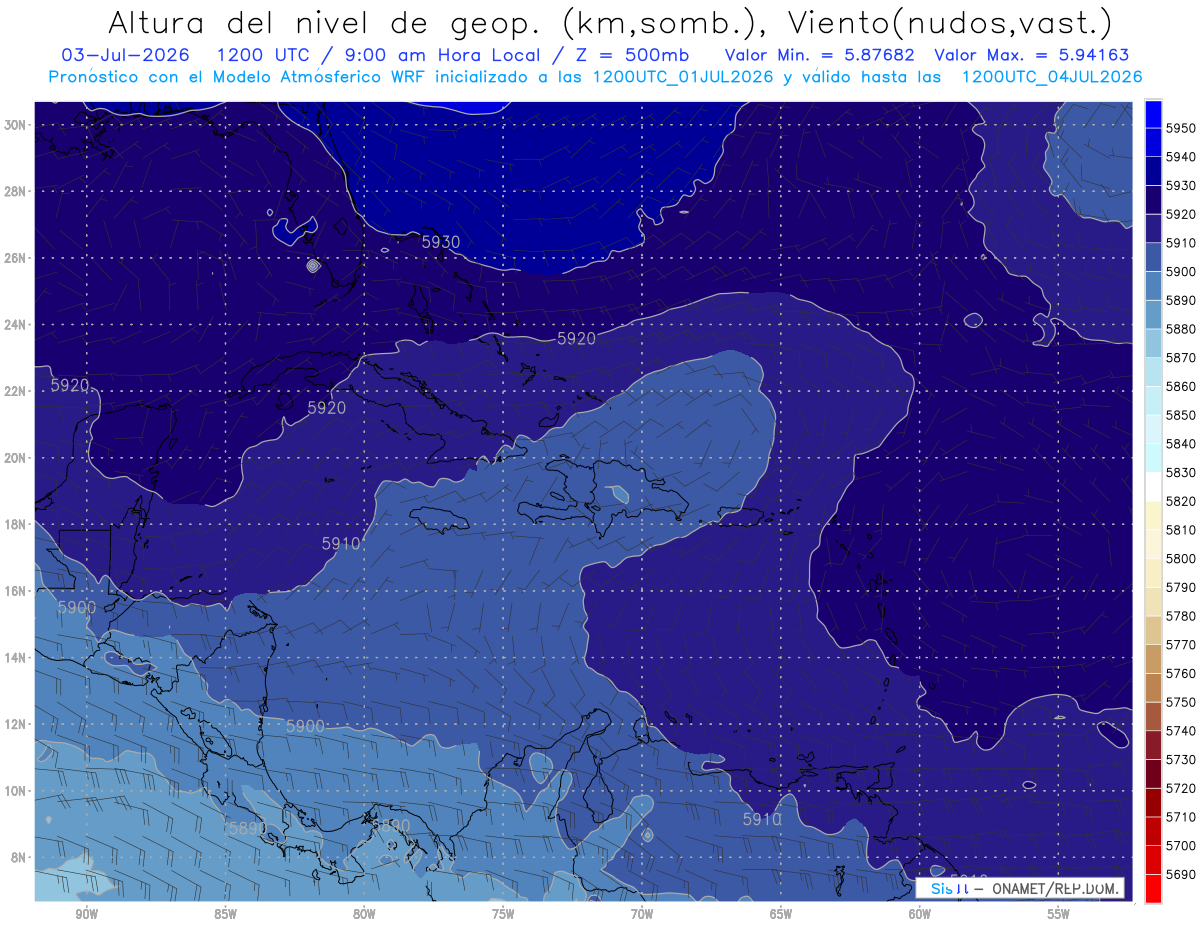Click the 14N latitude axis label
Screen dimensions: 1200x927
click(x=17, y=658)
